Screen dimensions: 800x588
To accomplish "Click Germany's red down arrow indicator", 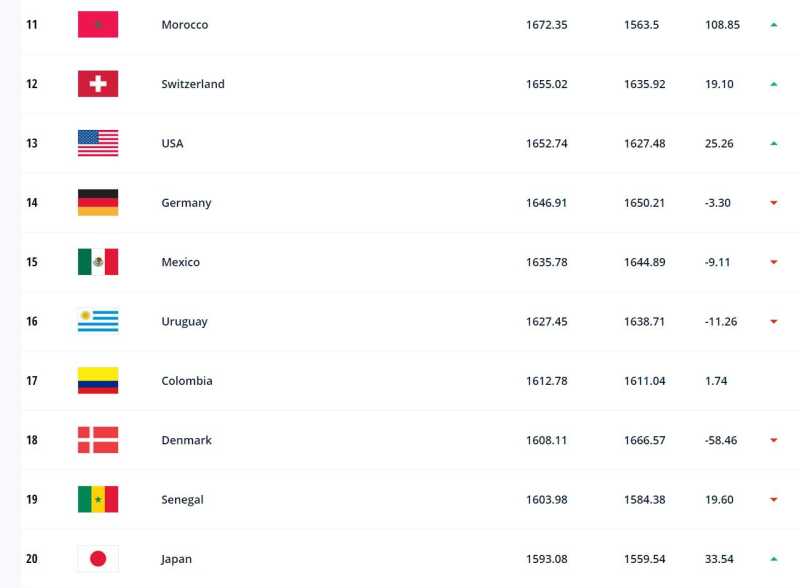I will tap(774, 203).
